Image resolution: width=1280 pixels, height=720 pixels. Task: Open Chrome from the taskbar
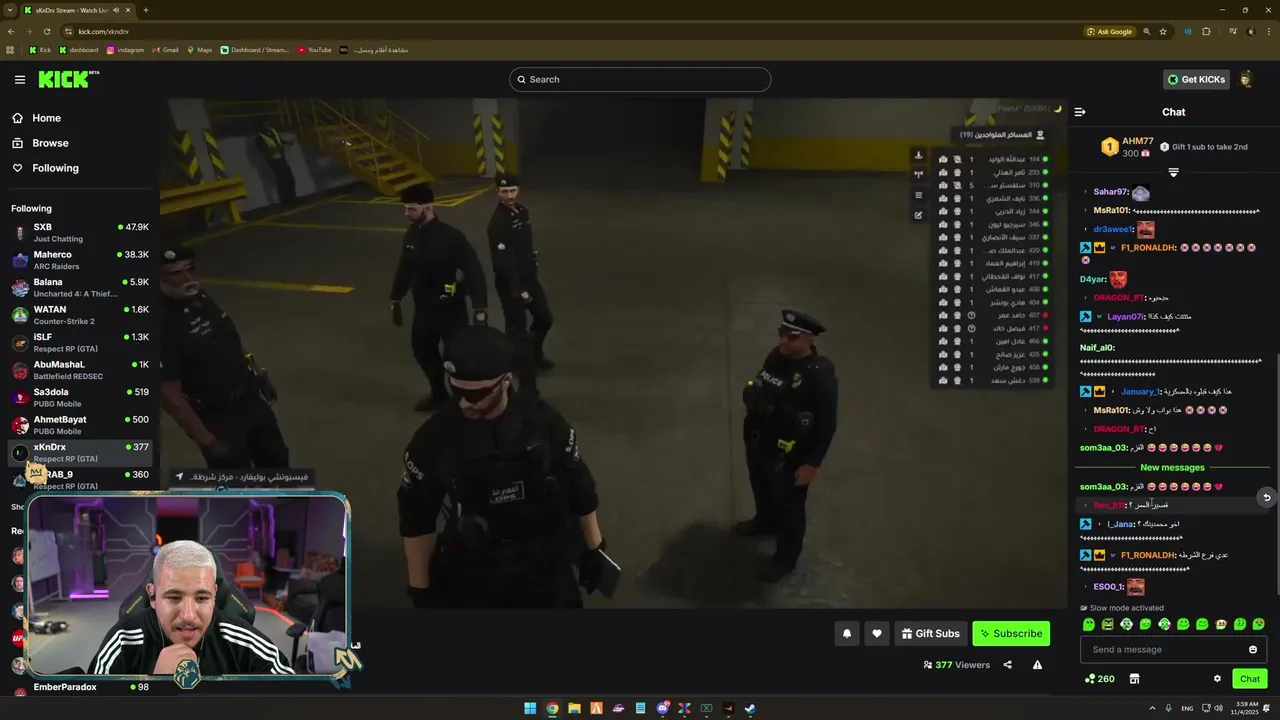pyautogui.click(x=552, y=709)
